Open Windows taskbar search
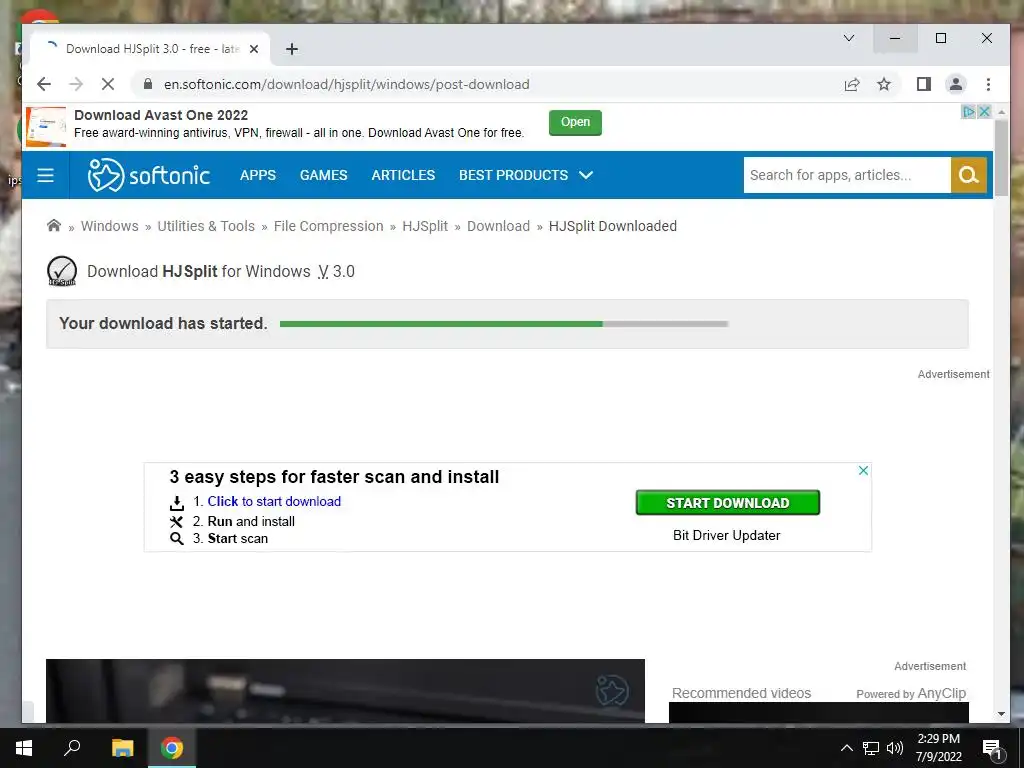Screen dimensions: 1024x768 click(72, 748)
